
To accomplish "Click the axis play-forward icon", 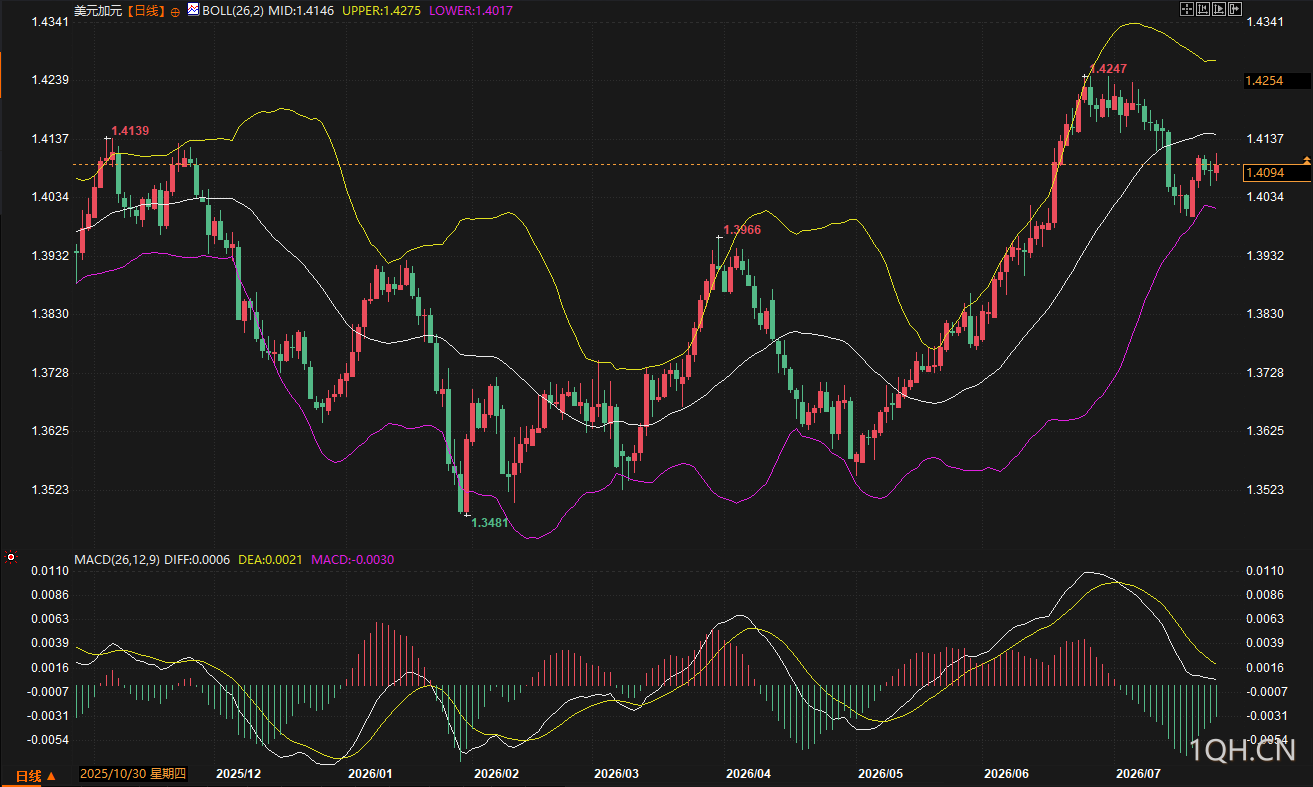I will [x=1219, y=9].
